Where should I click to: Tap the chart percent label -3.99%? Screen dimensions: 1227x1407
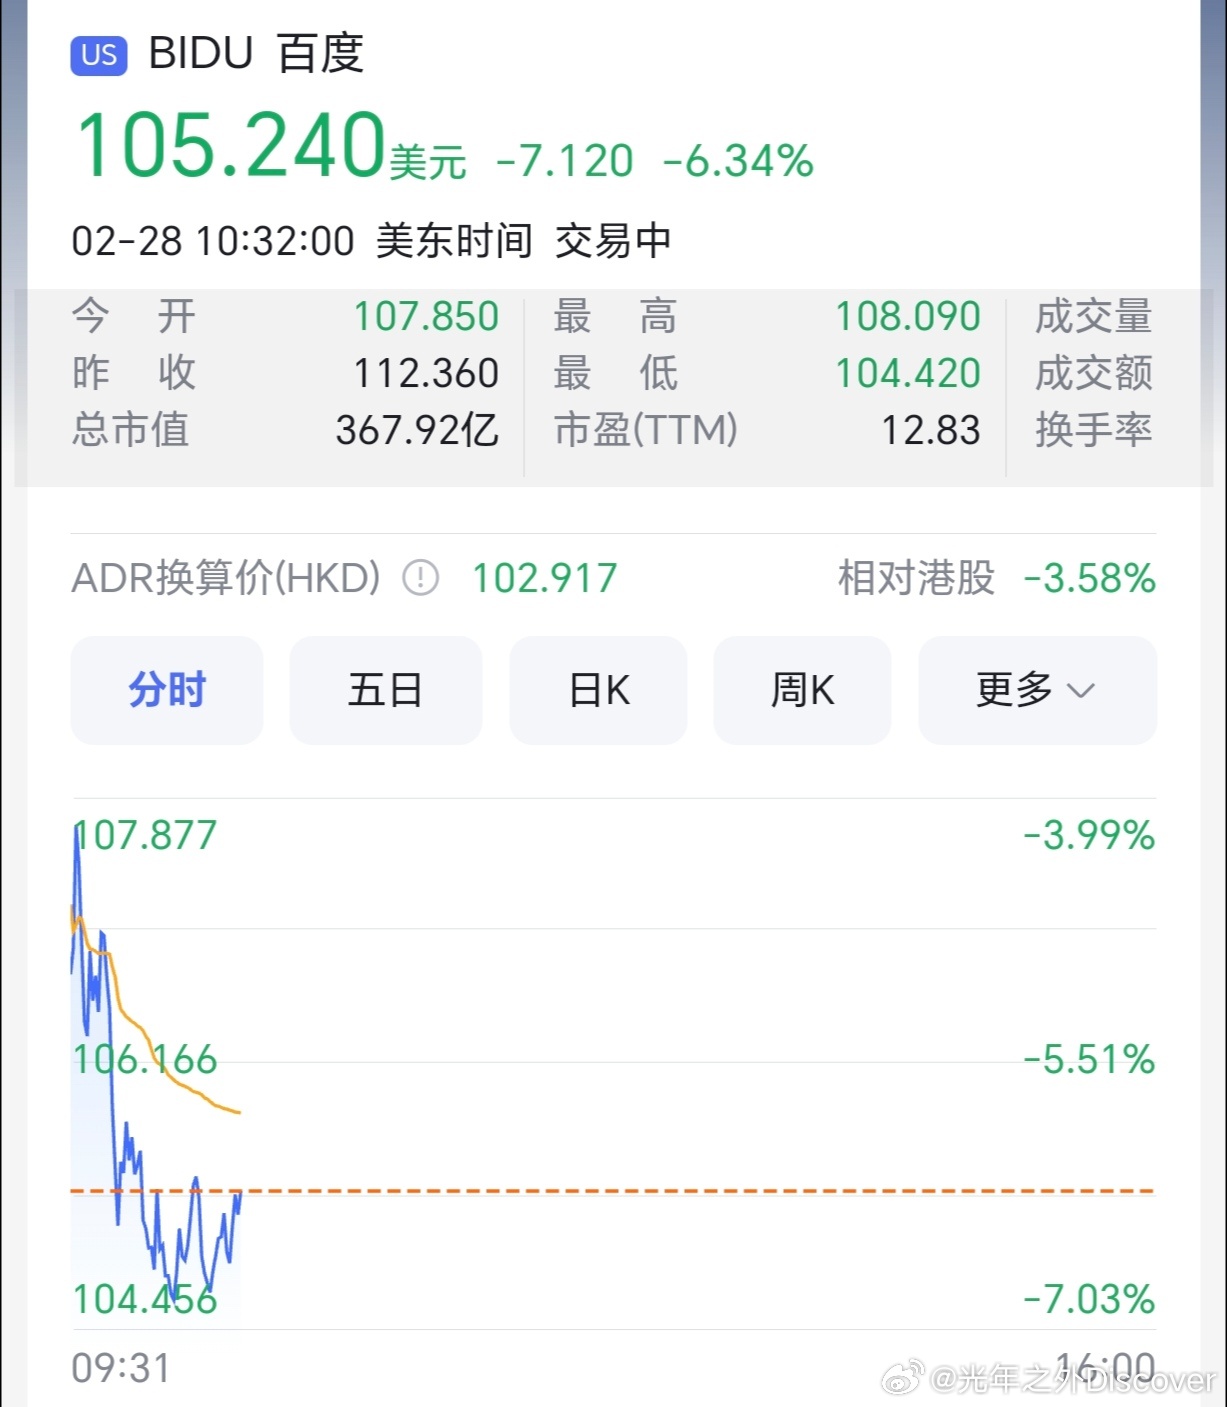tap(1090, 835)
